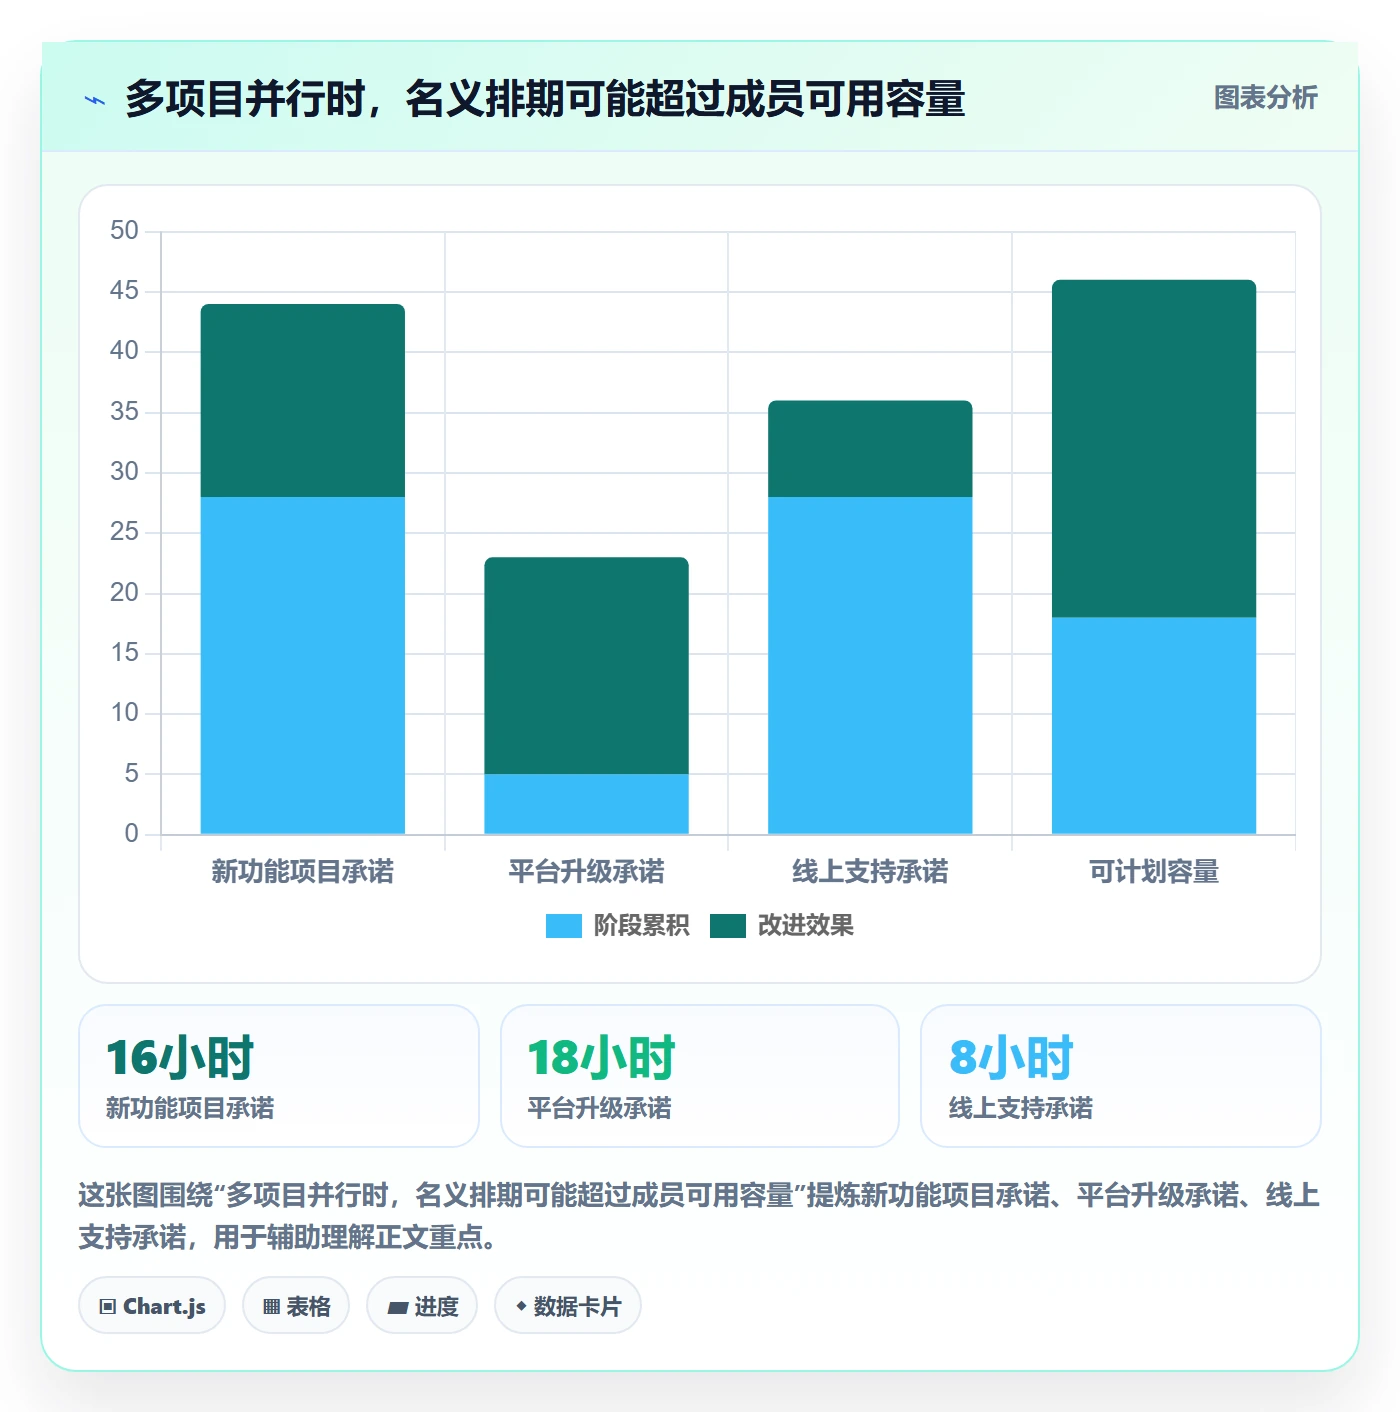The height and width of the screenshot is (1412, 1400).
Task: Toggle the 改进效果 legend green swatch
Action: coord(727,926)
